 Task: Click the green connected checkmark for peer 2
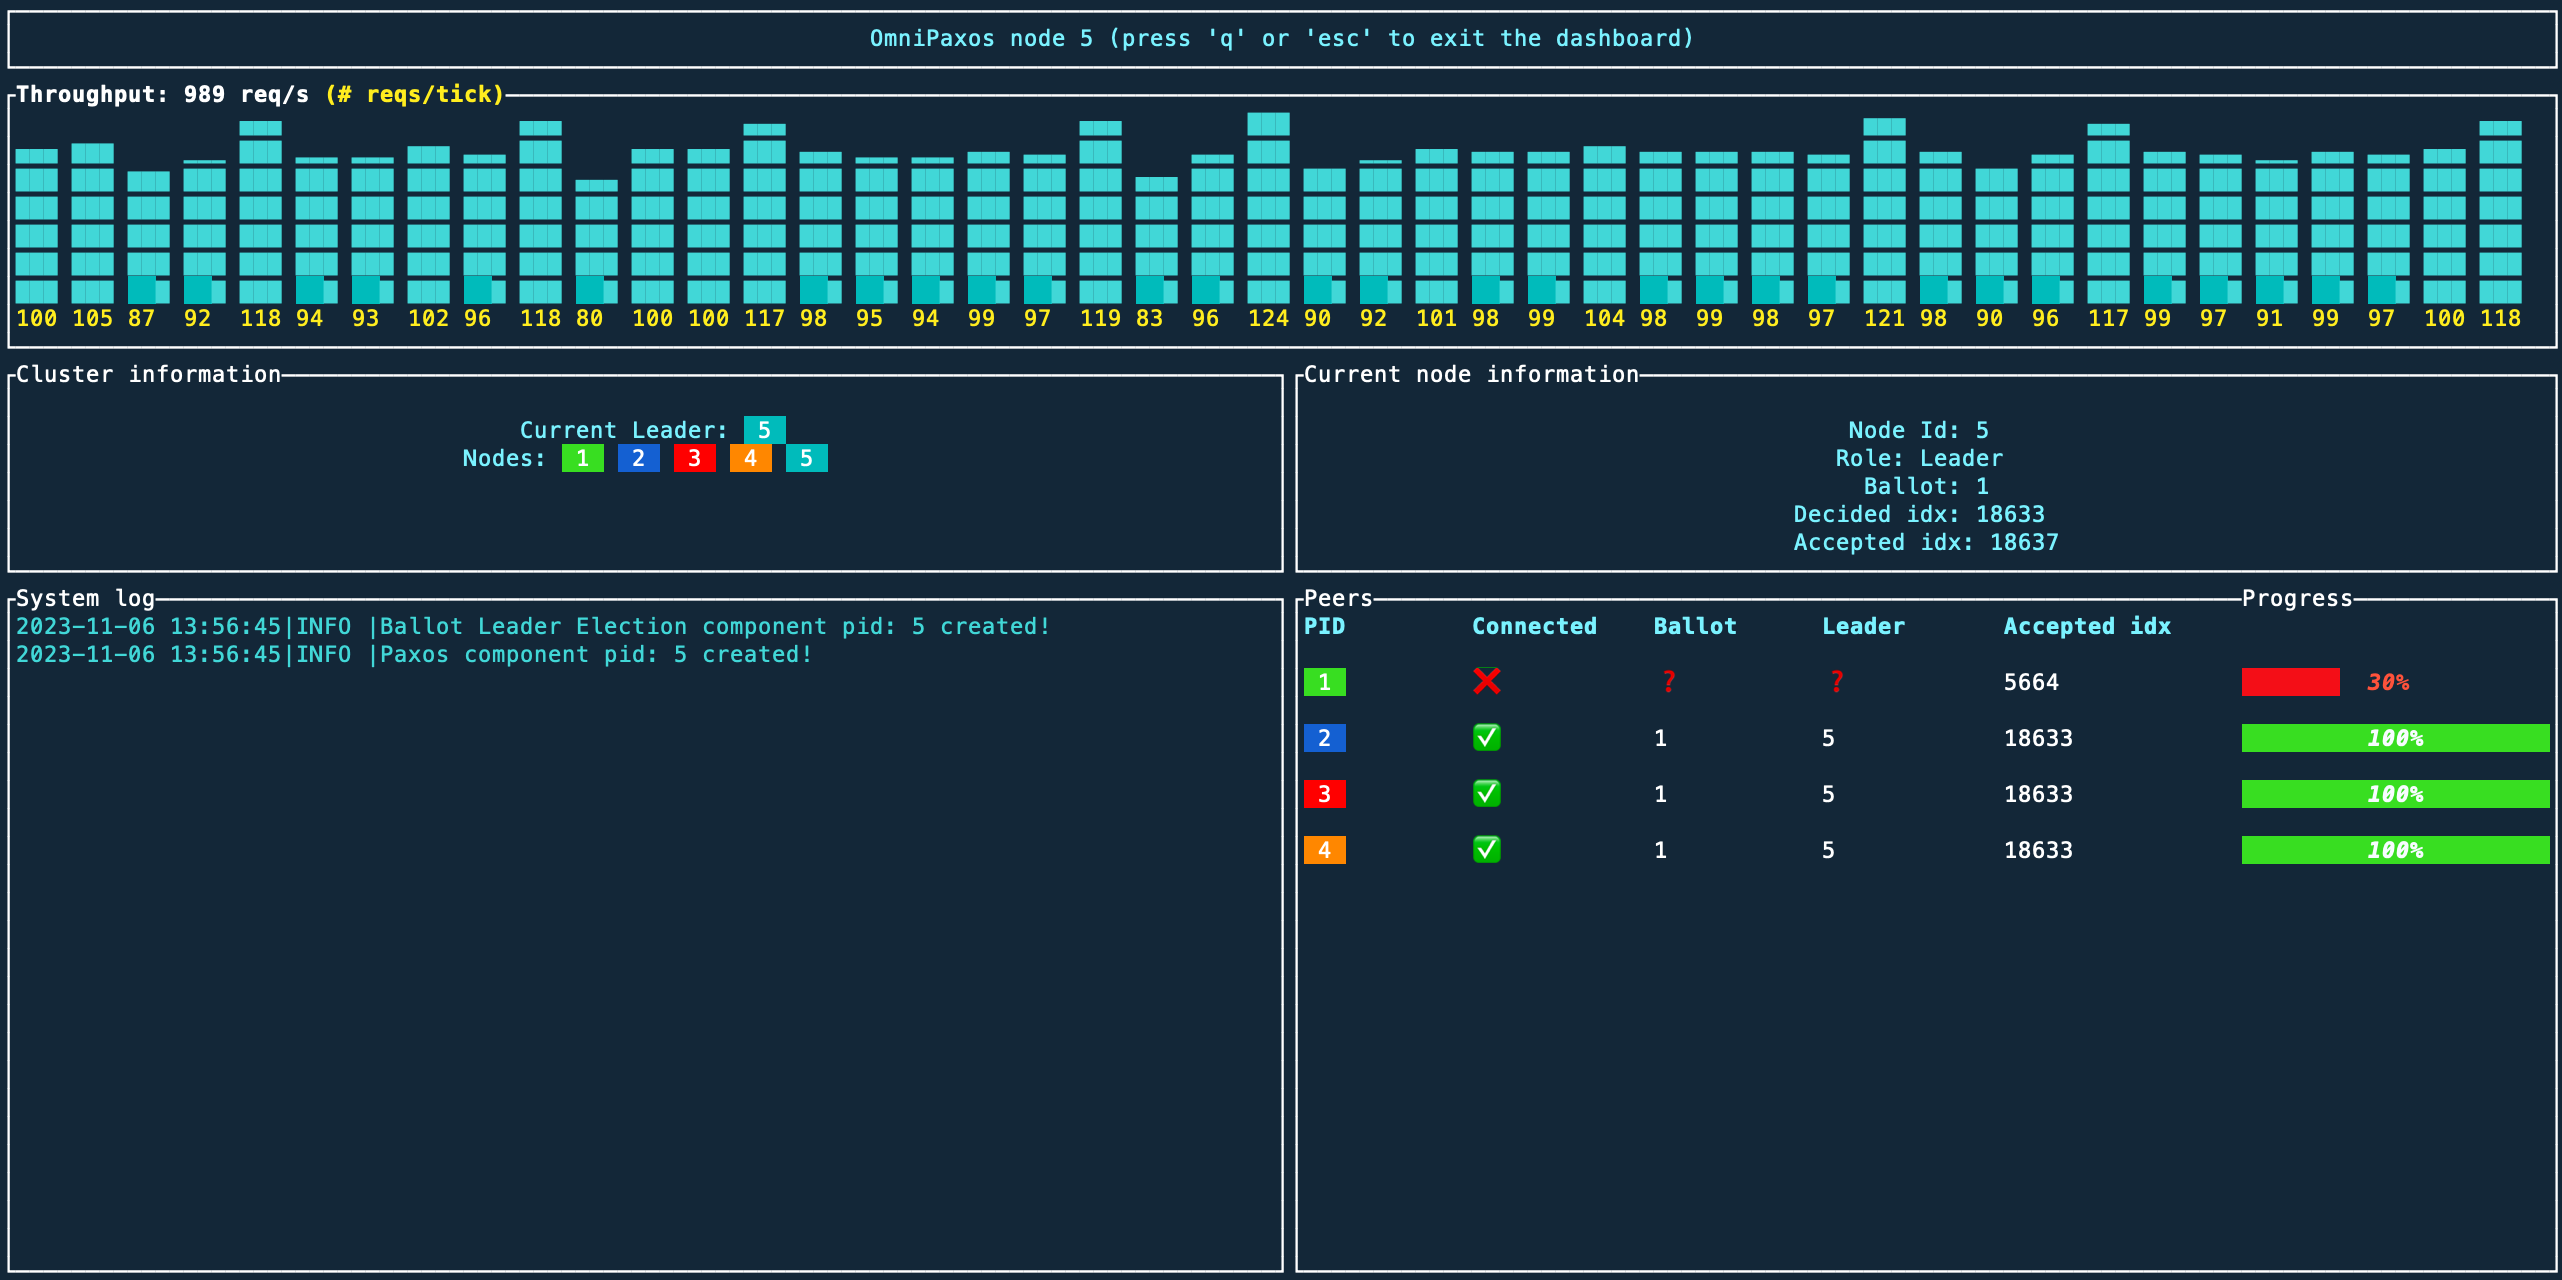click(x=1487, y=738)
